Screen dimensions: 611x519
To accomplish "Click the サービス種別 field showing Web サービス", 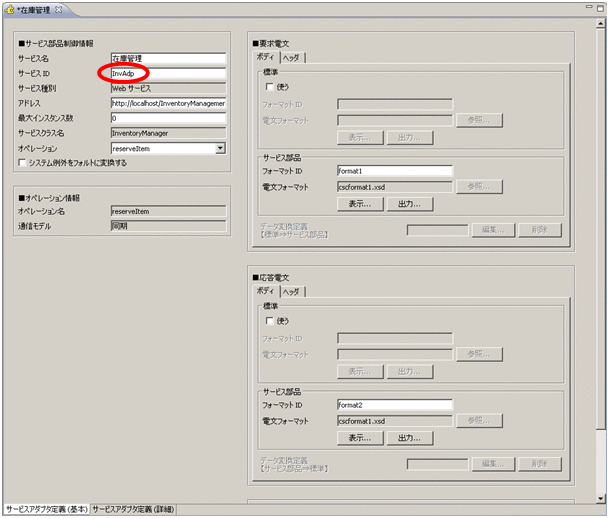I will 168,88.
